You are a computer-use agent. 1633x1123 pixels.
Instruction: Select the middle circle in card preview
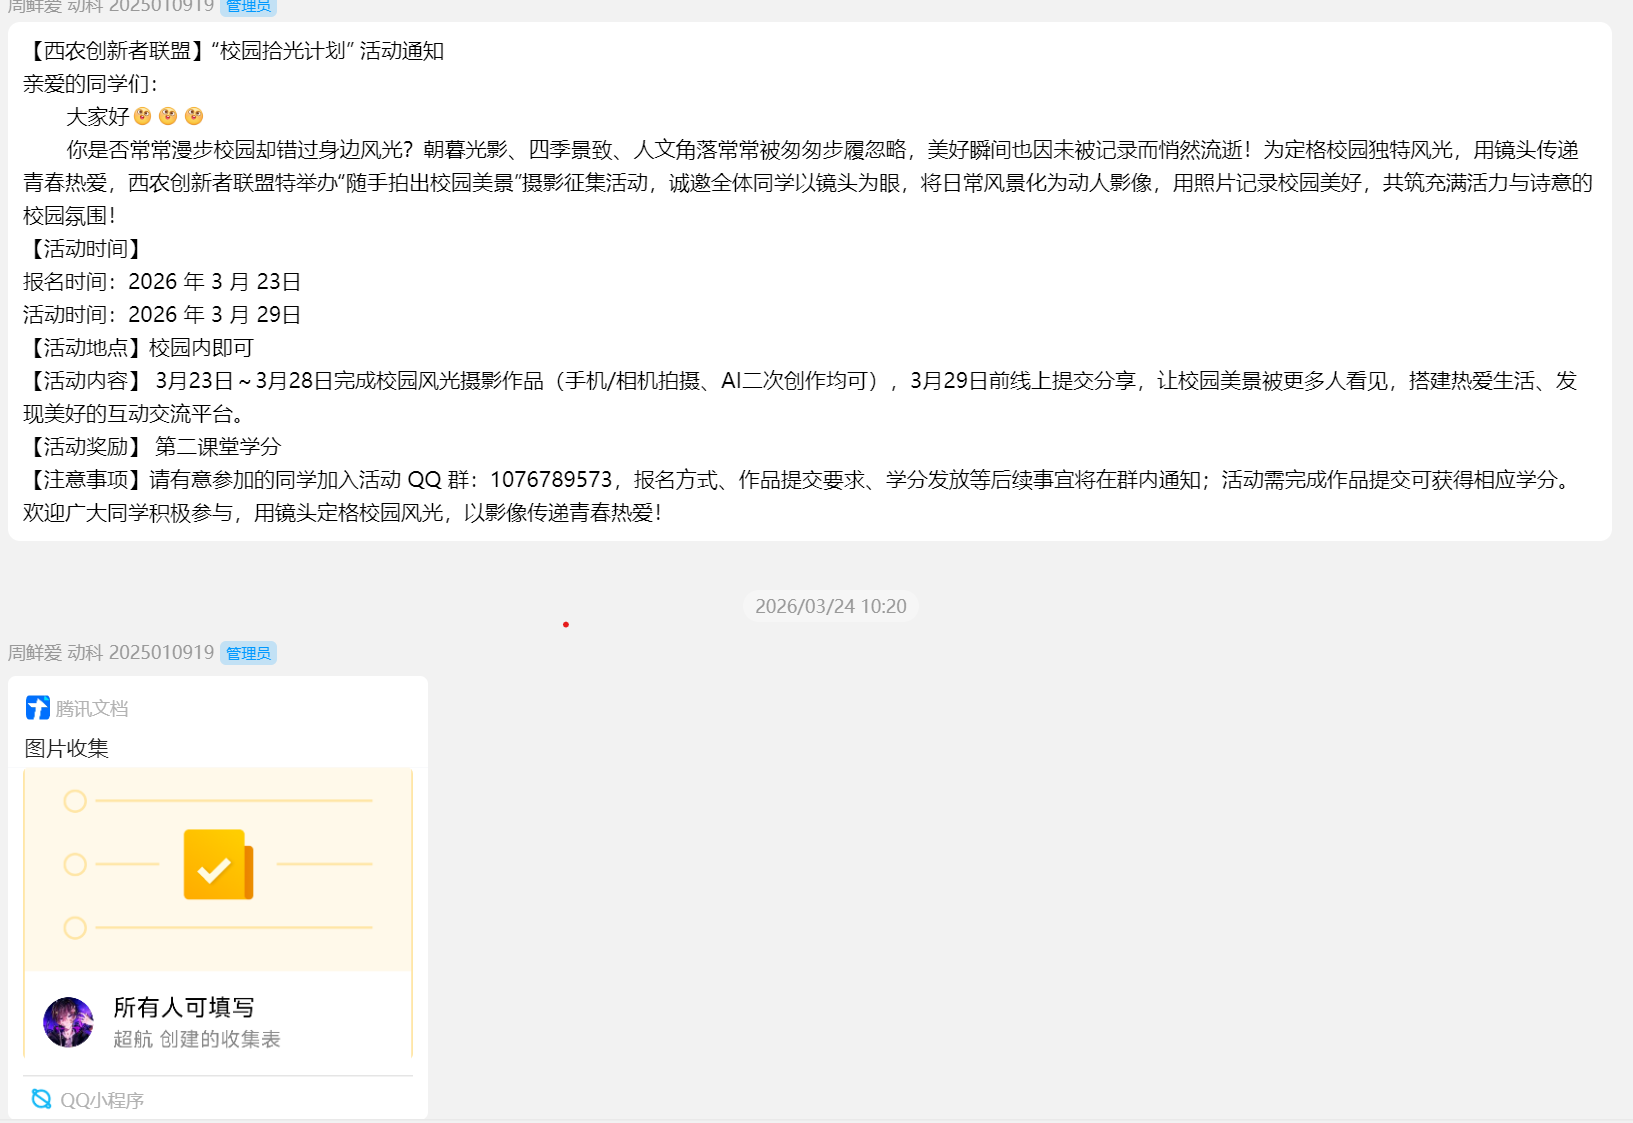(x=75, y=864)
